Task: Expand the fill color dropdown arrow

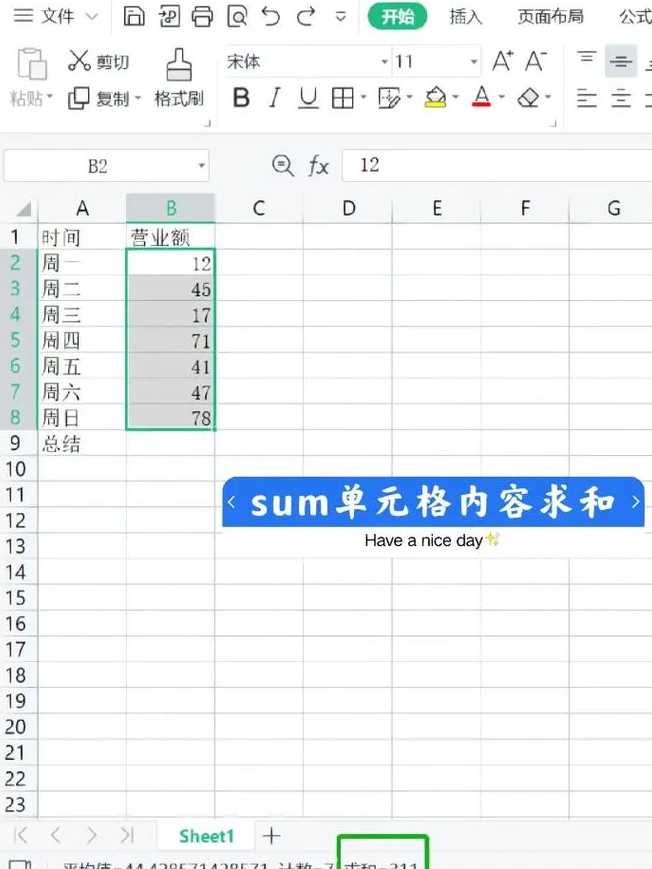Action: (x=455, y=98)
